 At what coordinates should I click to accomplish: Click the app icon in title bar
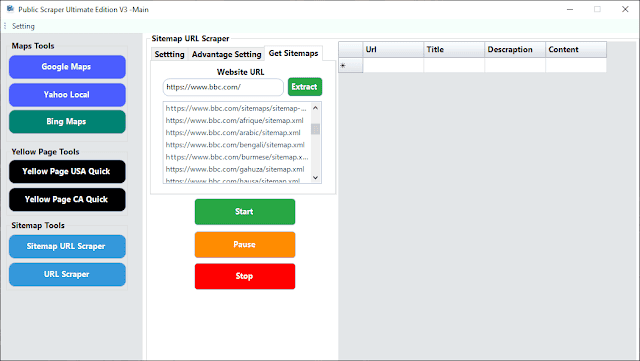pyautogui.click(x=10, y=9)
